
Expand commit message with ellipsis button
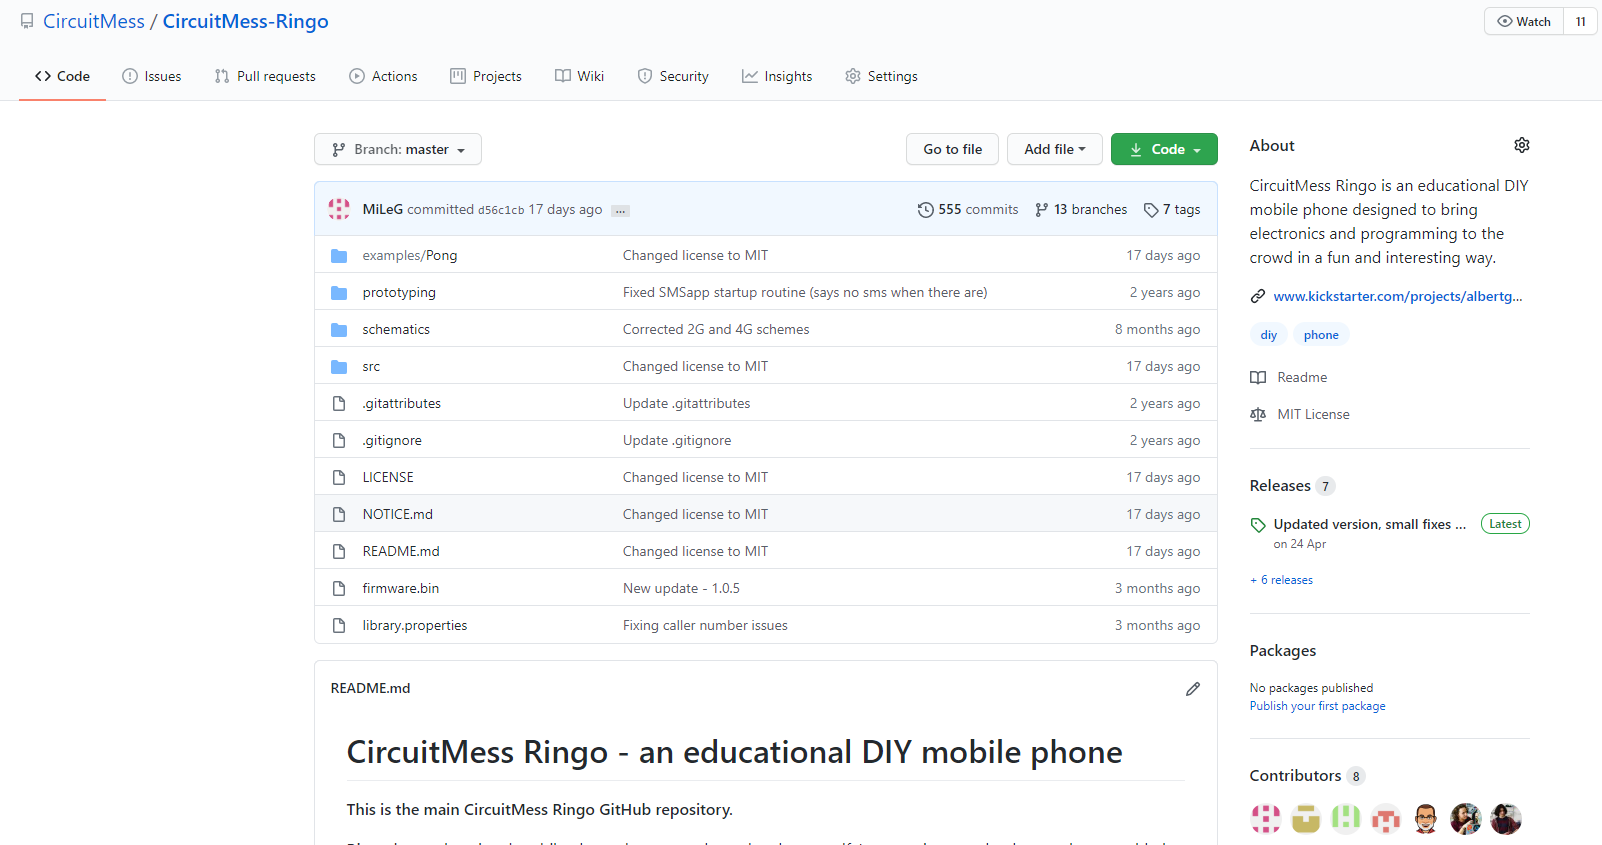click(x=620, y=211)
